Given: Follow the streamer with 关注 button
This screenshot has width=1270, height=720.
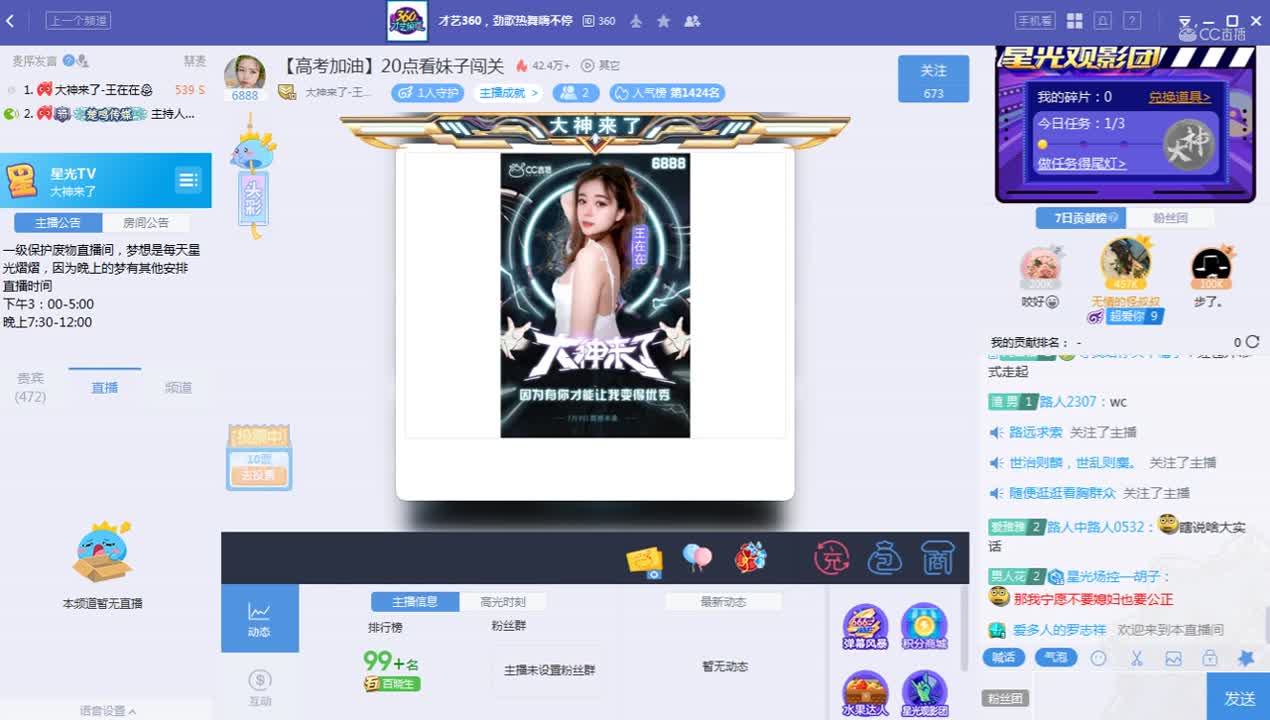Looking at the screenshot, I should (x=933, y=79).
